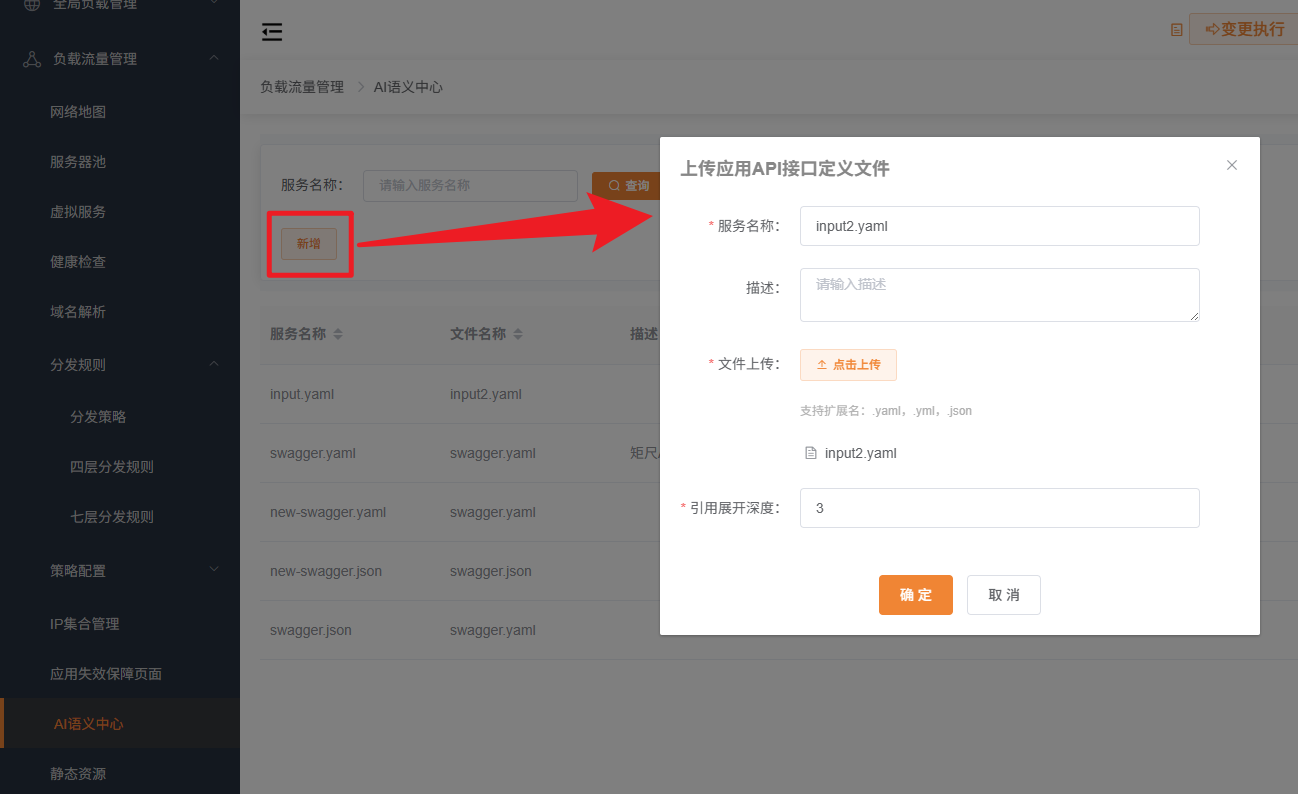Click the 负载流量管理 breadcrumb link
Image resolution: width=1298 pixels, height=794 pixels.
tap(302, 87)
